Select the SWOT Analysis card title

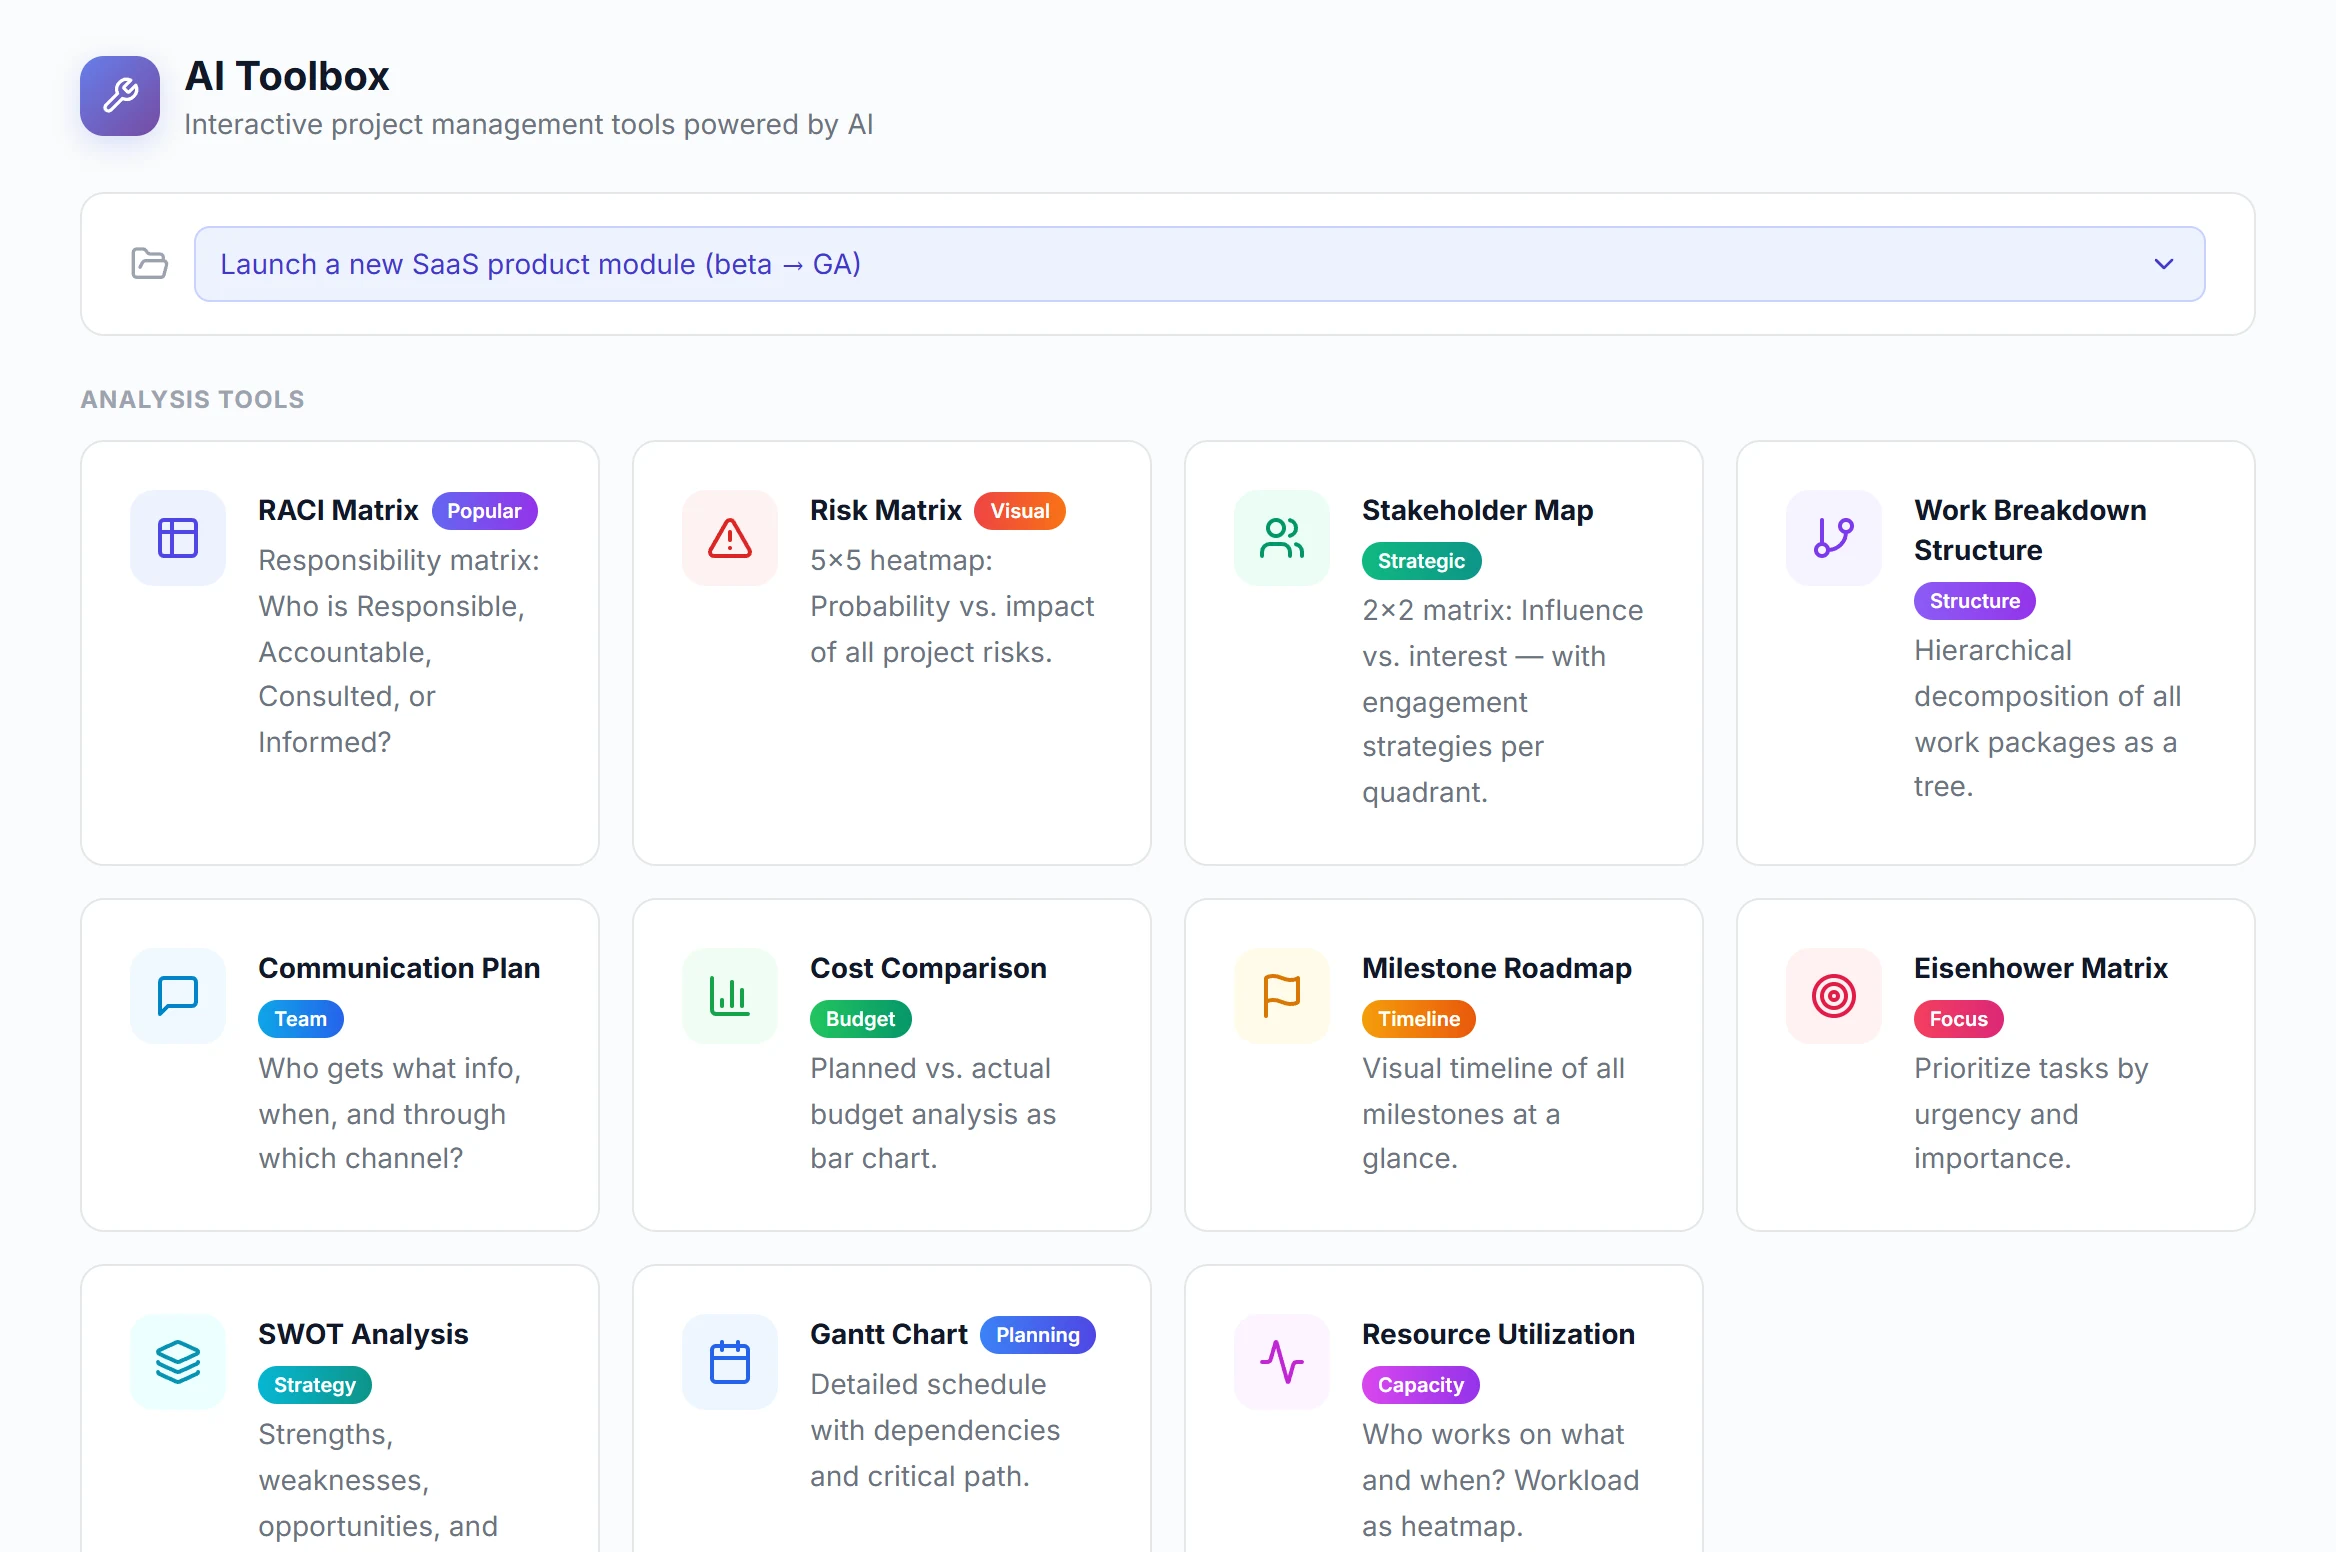point(363,1334)
